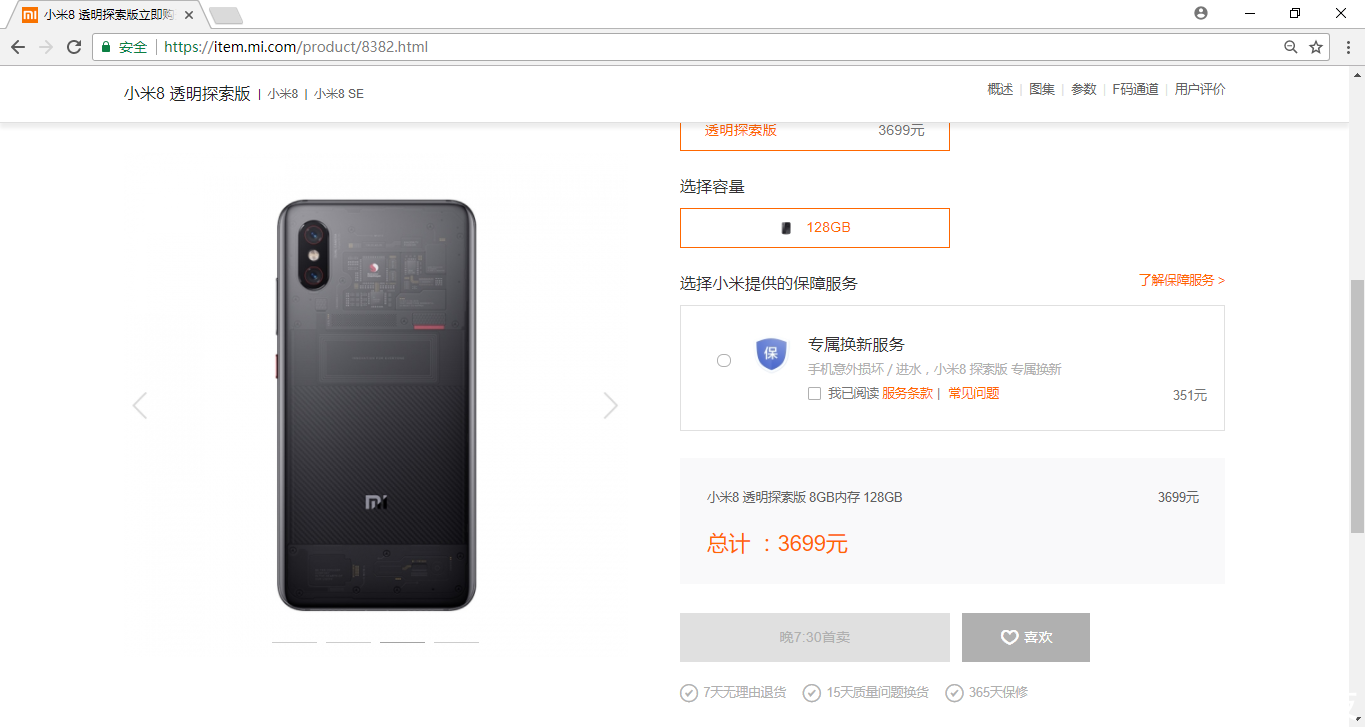Click the zoom magnifier icon in address bar
This screenshot has width=1365, height=727.
tap(1291, 47)
